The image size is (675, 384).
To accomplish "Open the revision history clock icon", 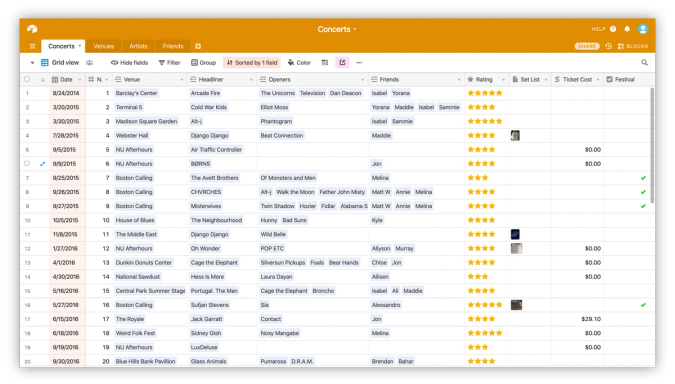I will [608, 46].
